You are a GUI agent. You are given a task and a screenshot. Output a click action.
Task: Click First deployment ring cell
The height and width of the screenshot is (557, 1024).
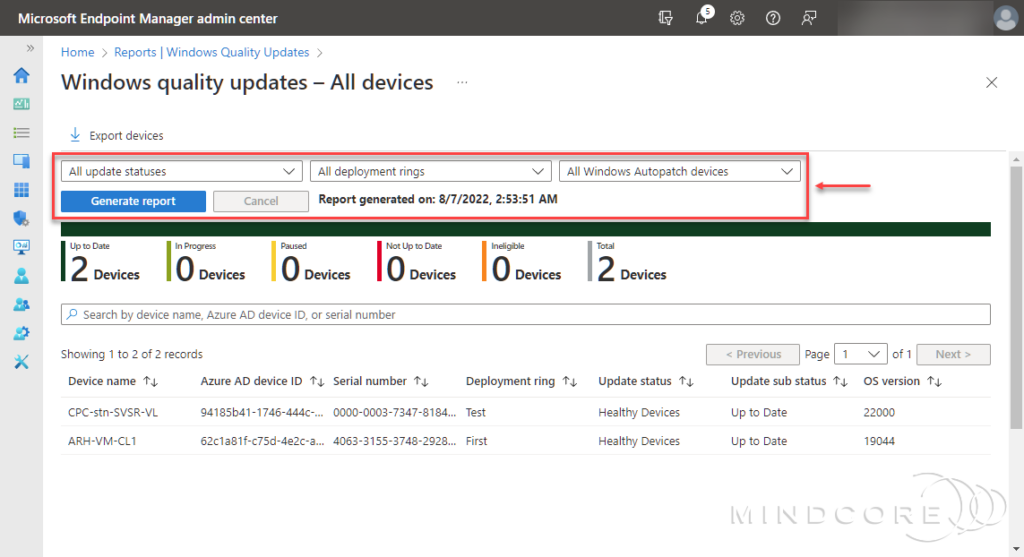[476, 441]
